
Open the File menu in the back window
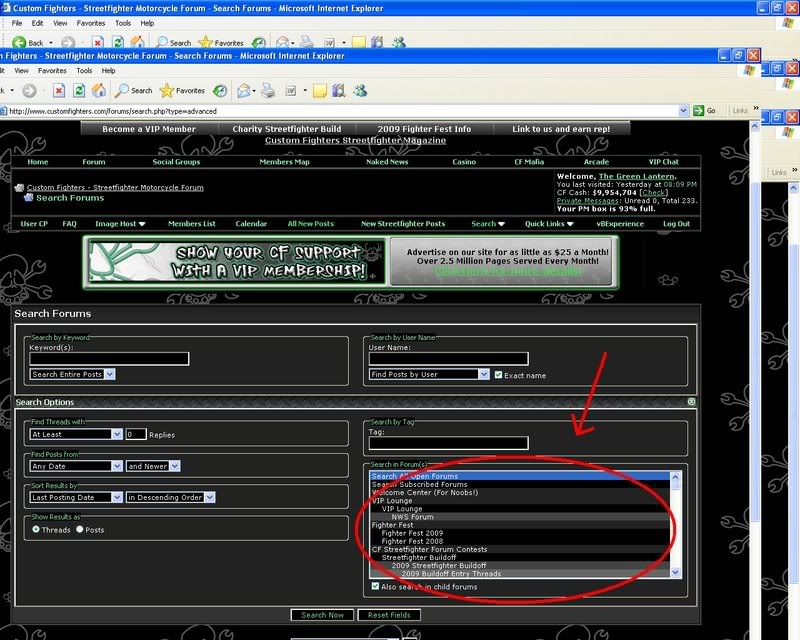click(x=17, y=23)
